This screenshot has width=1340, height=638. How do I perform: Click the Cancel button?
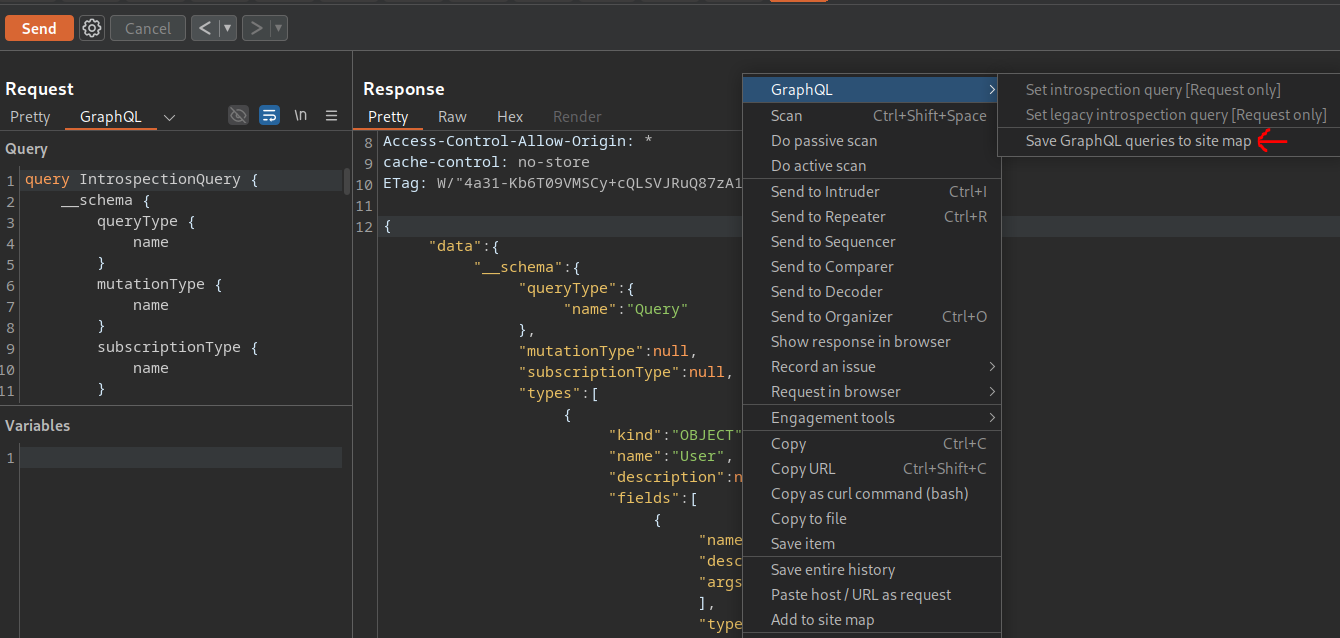147,28
